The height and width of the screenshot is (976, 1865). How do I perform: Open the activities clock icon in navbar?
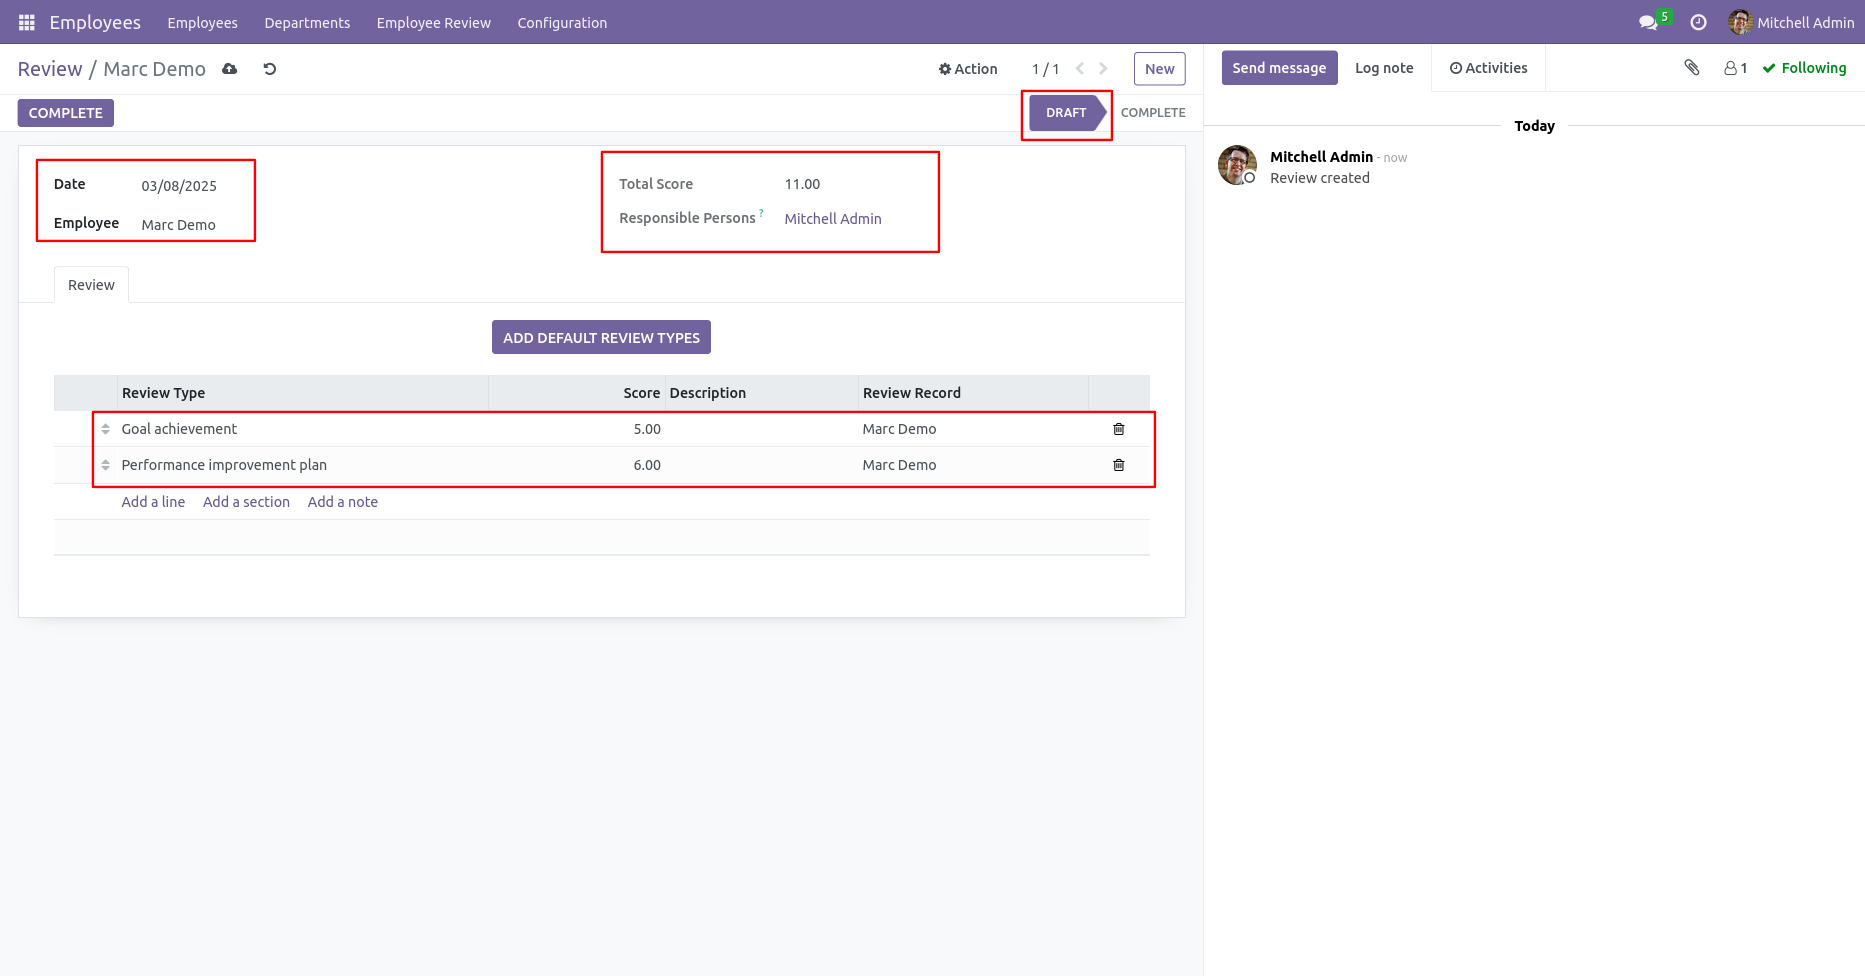pos(1698,22)
